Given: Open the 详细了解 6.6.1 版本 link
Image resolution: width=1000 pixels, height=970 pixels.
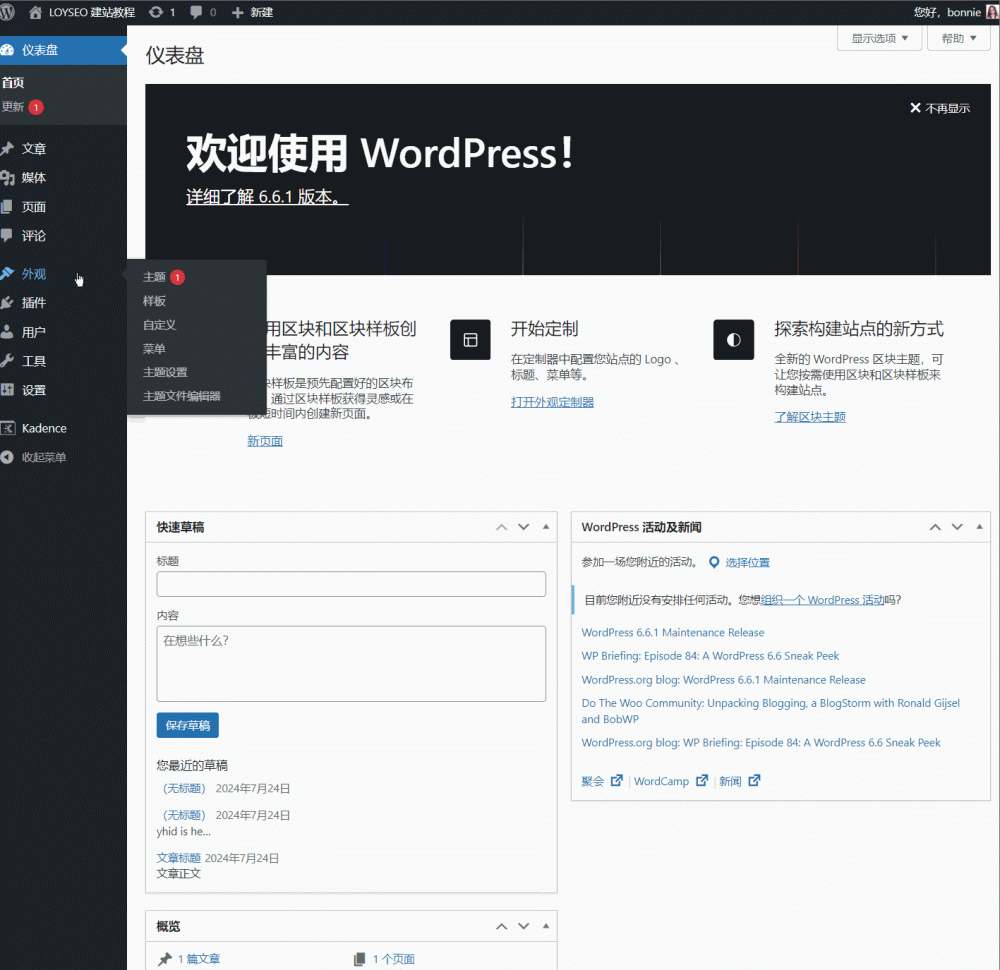Looking at the screenshot, I should tap(267, 197).
